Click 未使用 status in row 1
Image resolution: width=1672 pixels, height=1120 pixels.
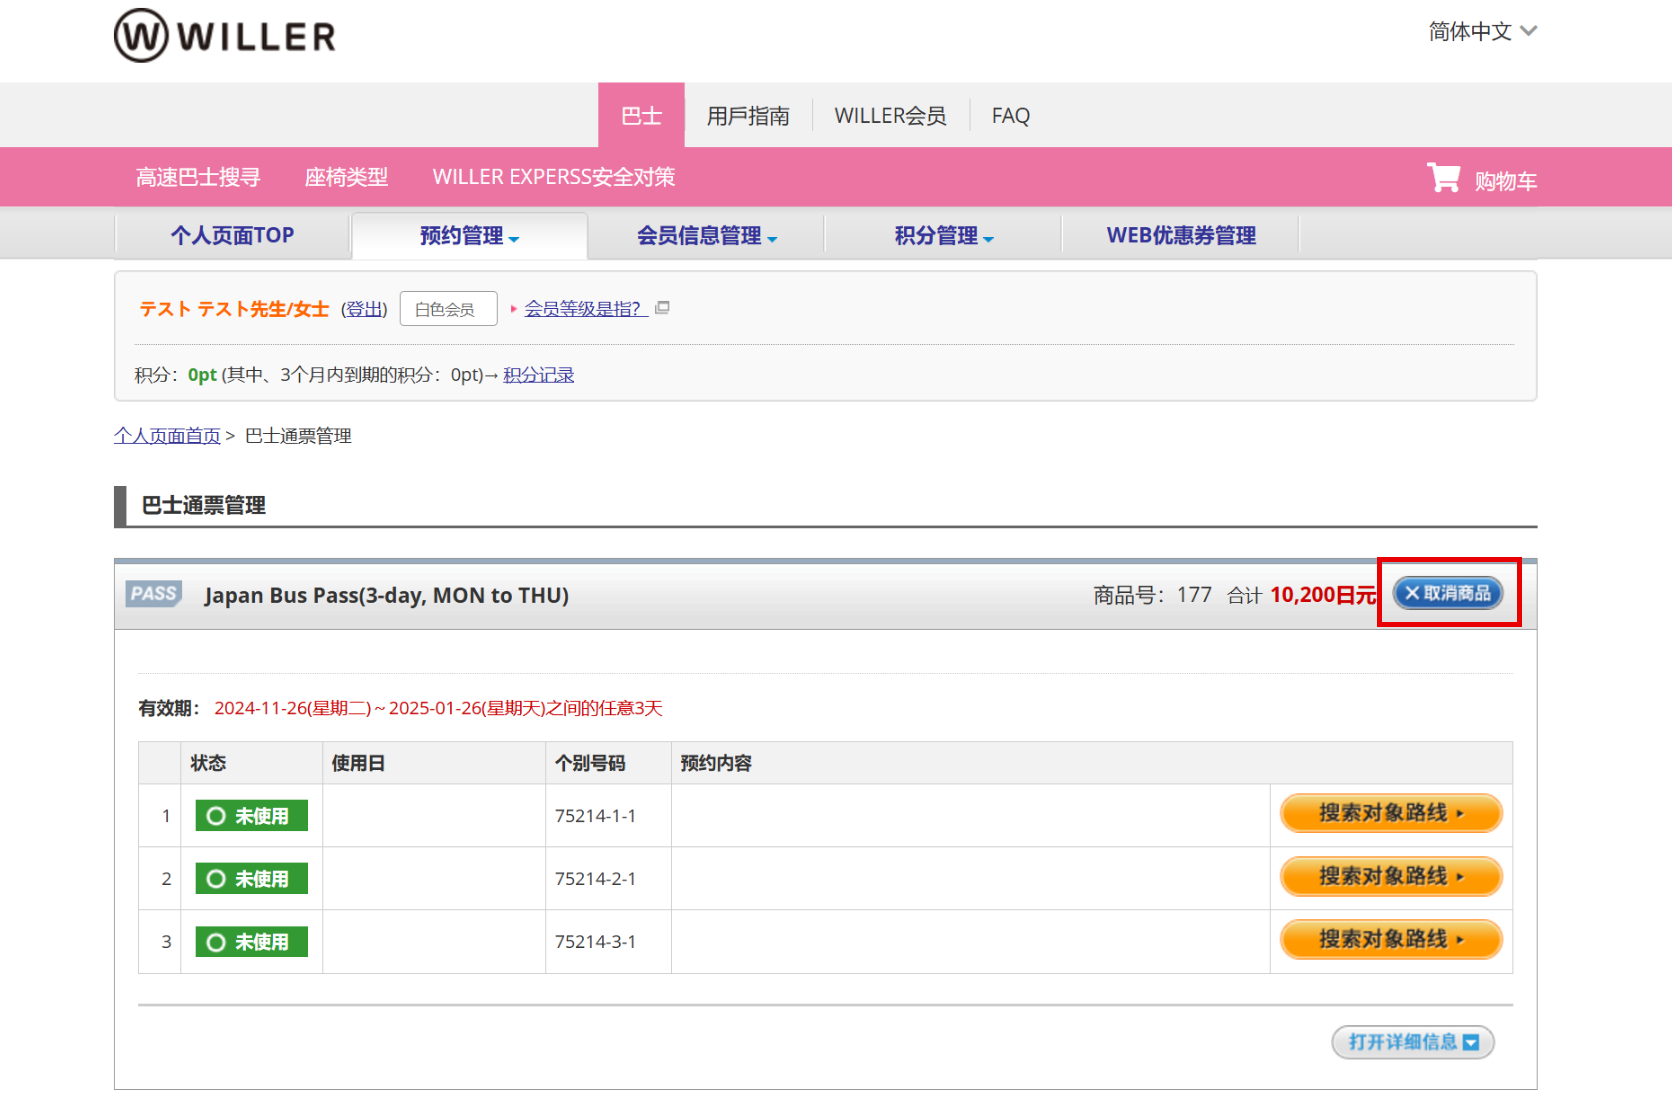[251, 816]
